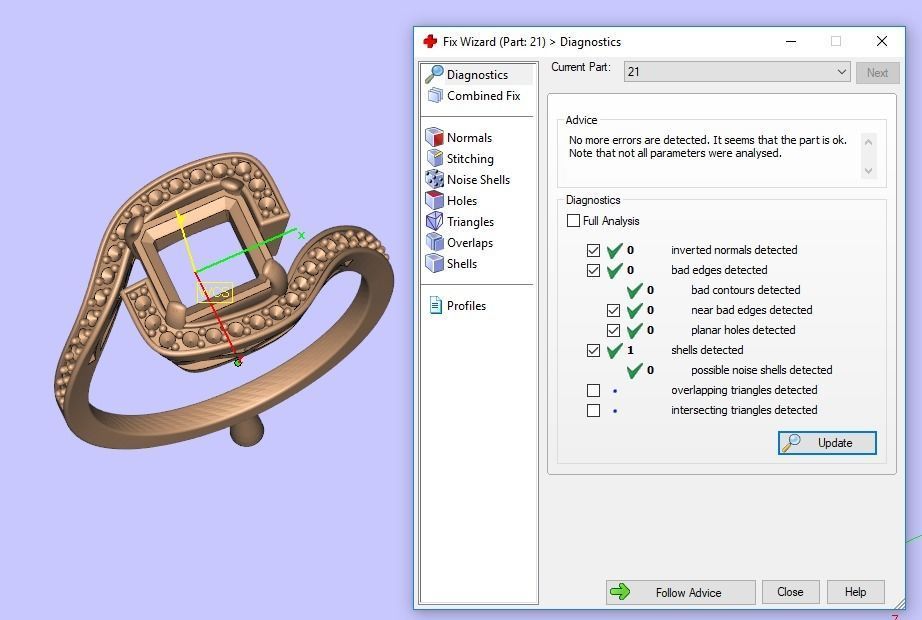This screenshot has height=620, width=922.
Task: Minimize the Fix Wizard window
Action: [x=791, y=41]
